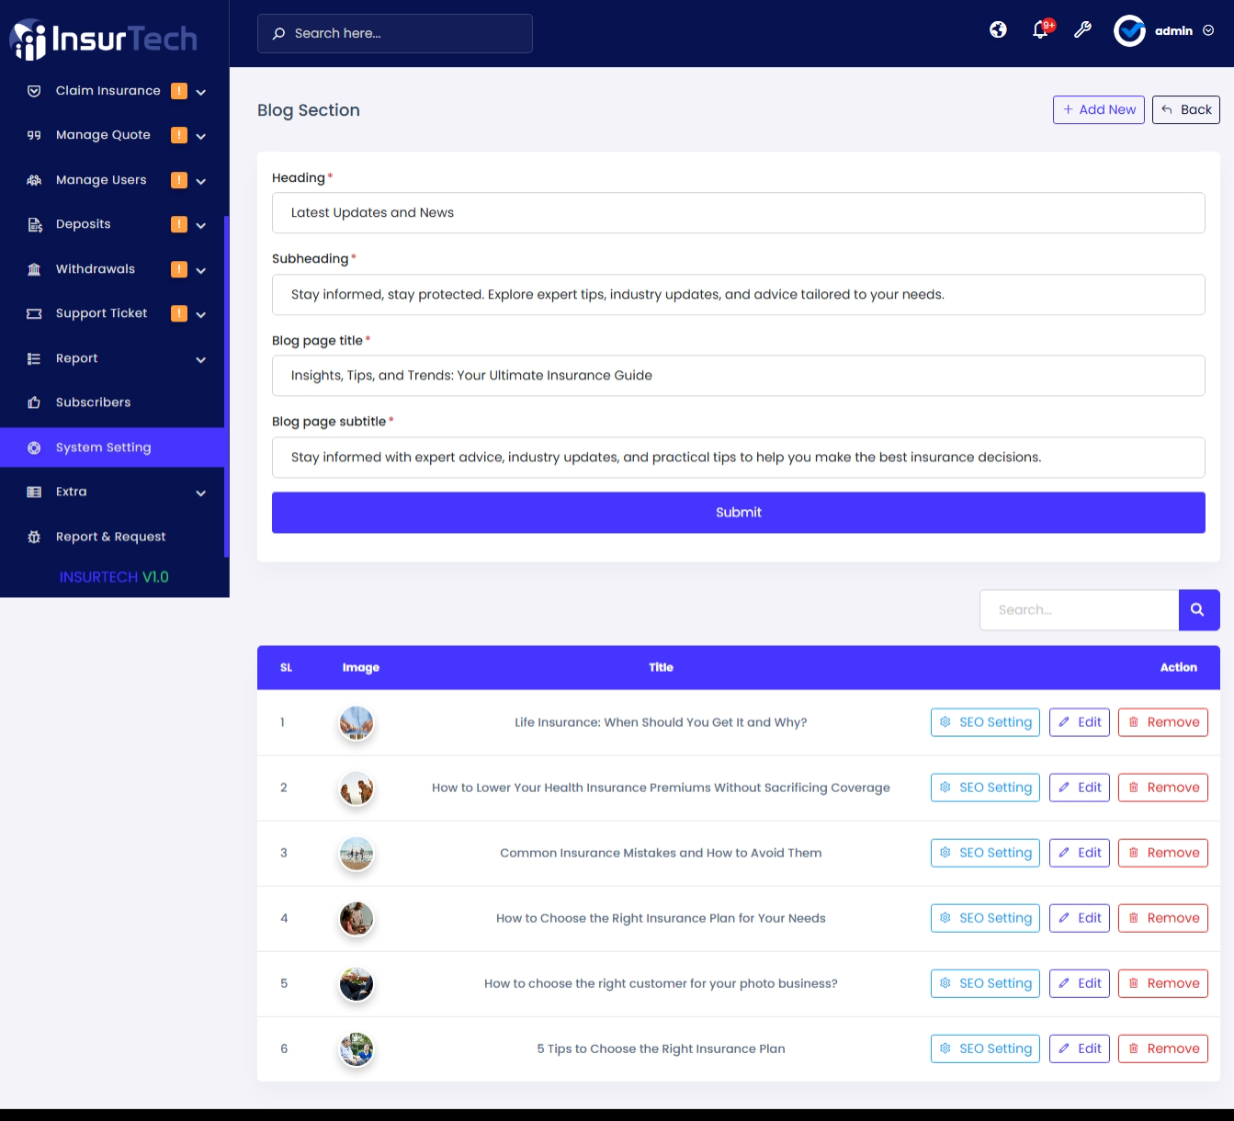Open SEO Setting for photo business post
This screenshot has height=1121, width=1234.
(985, 984)
